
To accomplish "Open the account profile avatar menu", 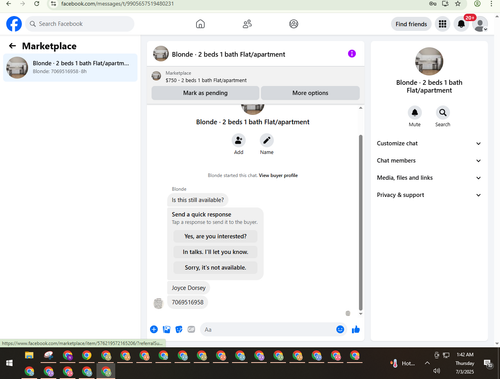I will (480, 25).
